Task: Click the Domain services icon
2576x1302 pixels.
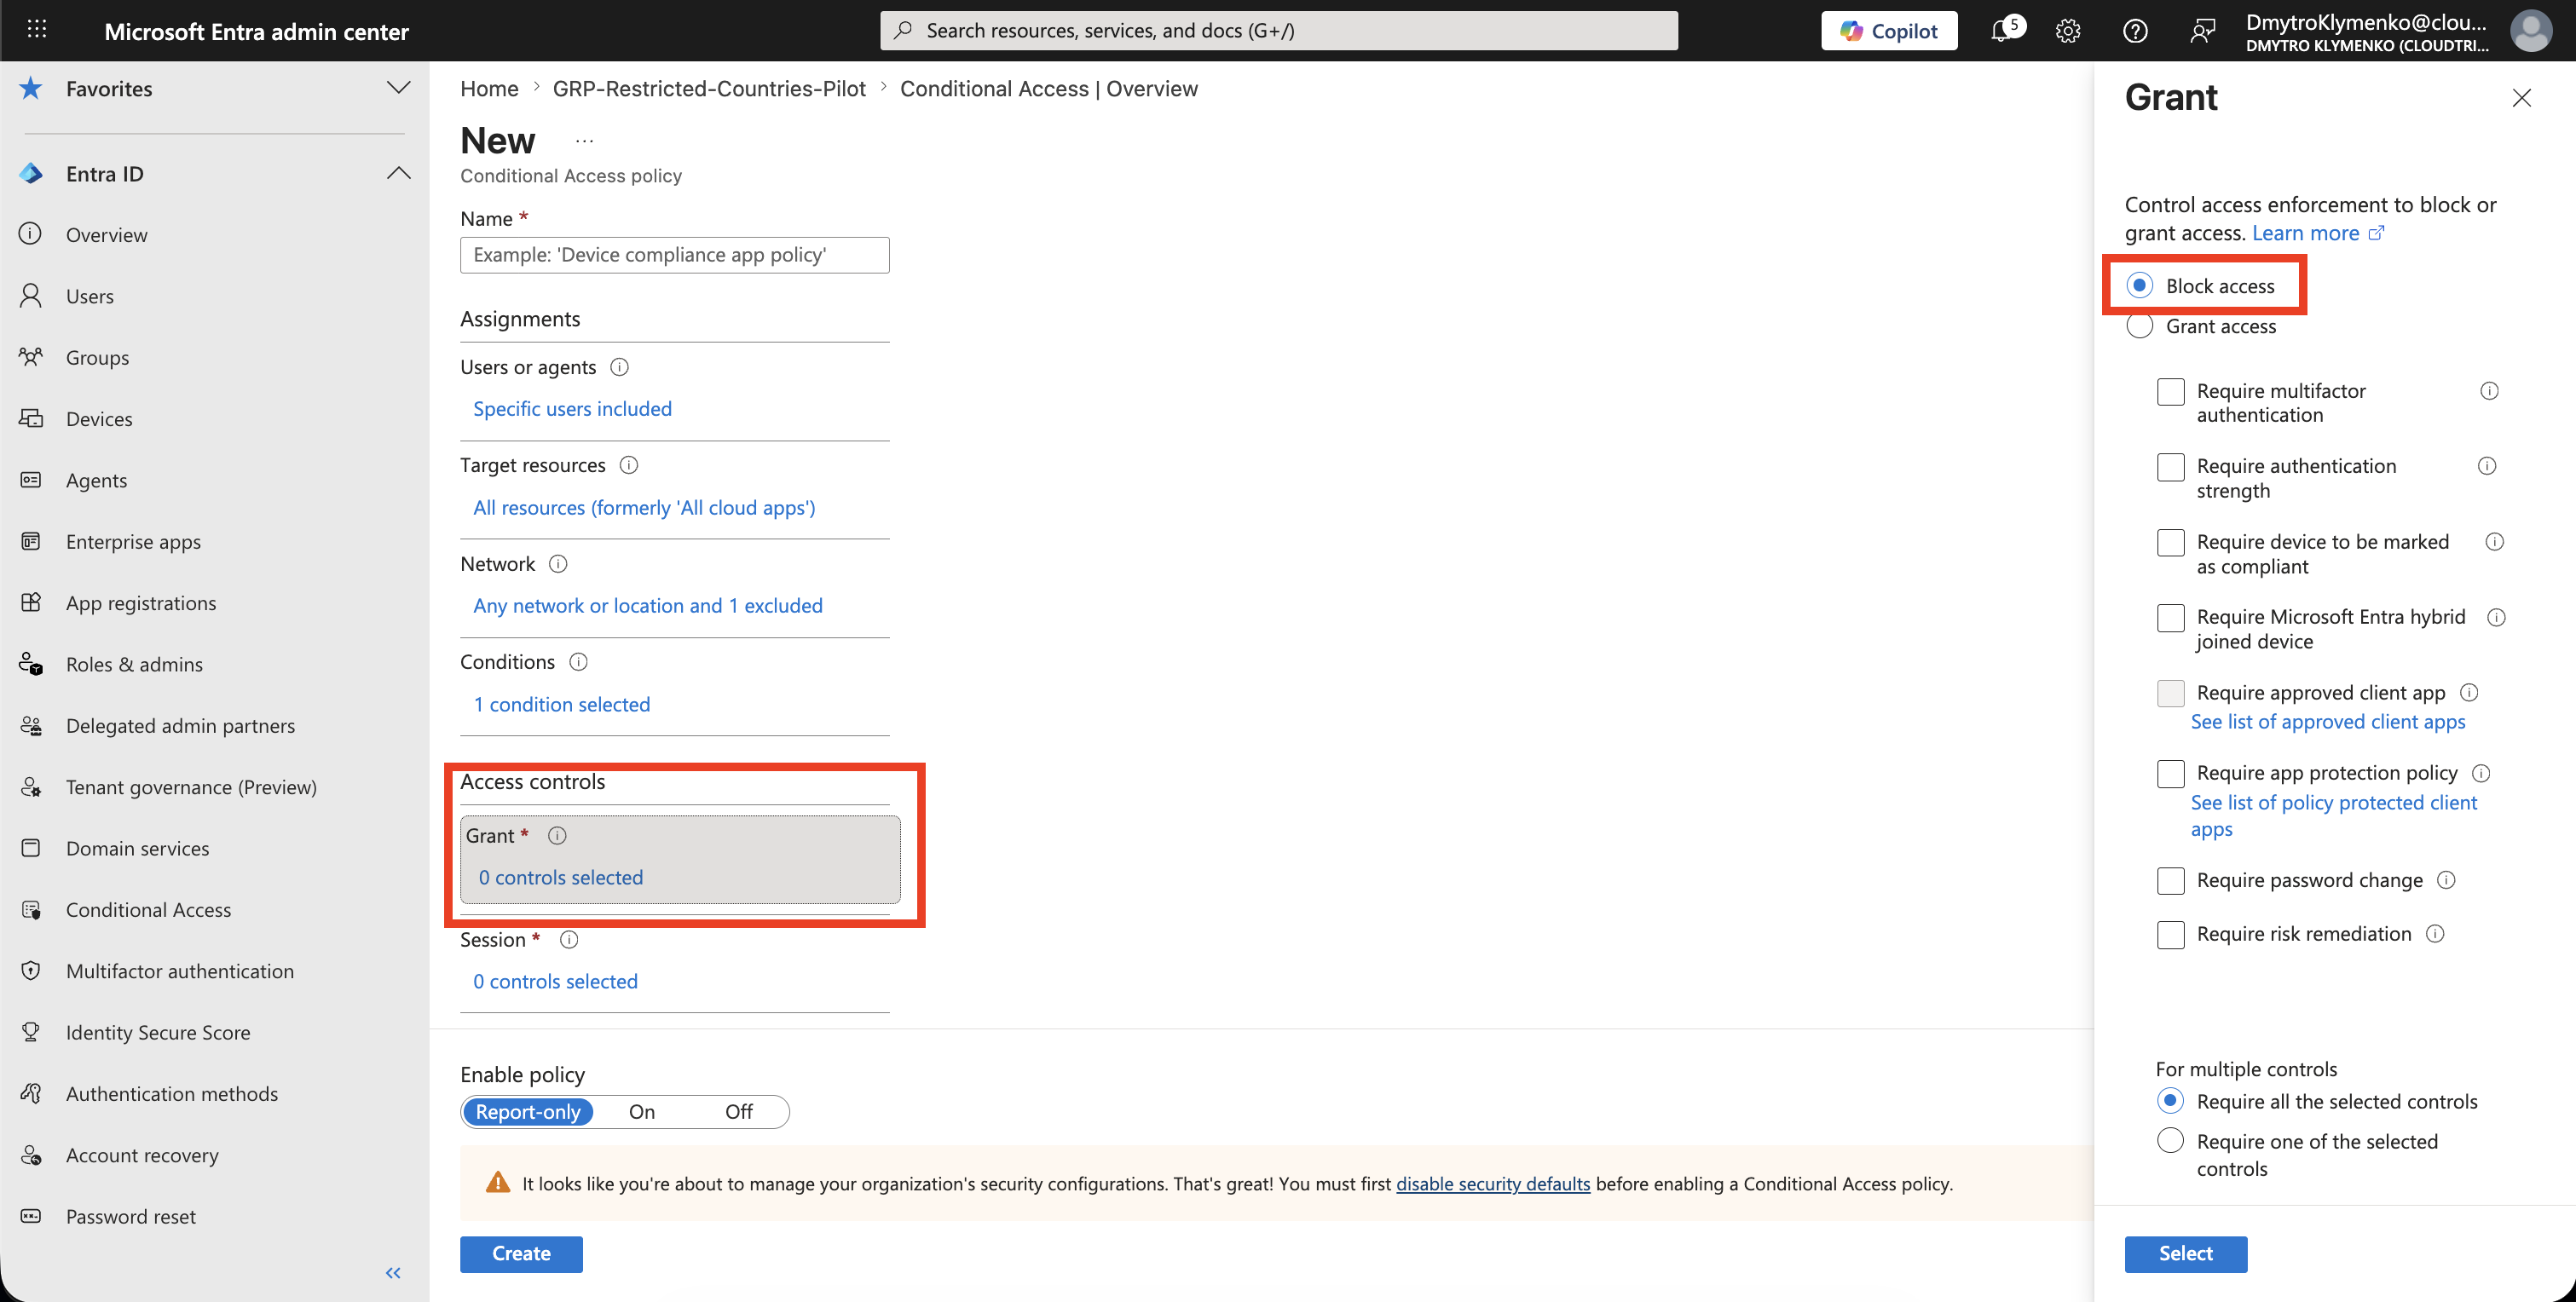Action: tap(31, 847)
